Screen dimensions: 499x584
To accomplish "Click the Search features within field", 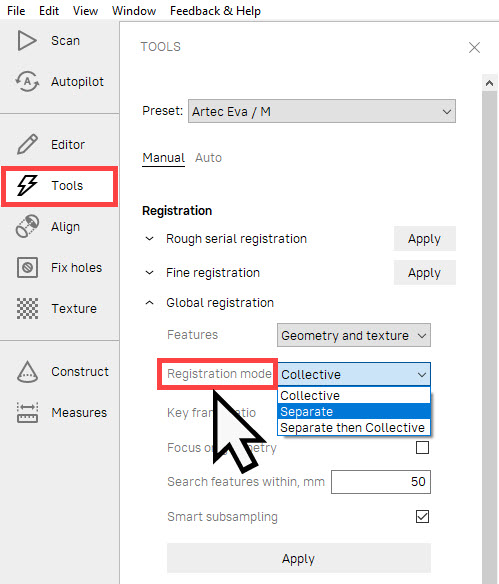I will click(381, 482).
